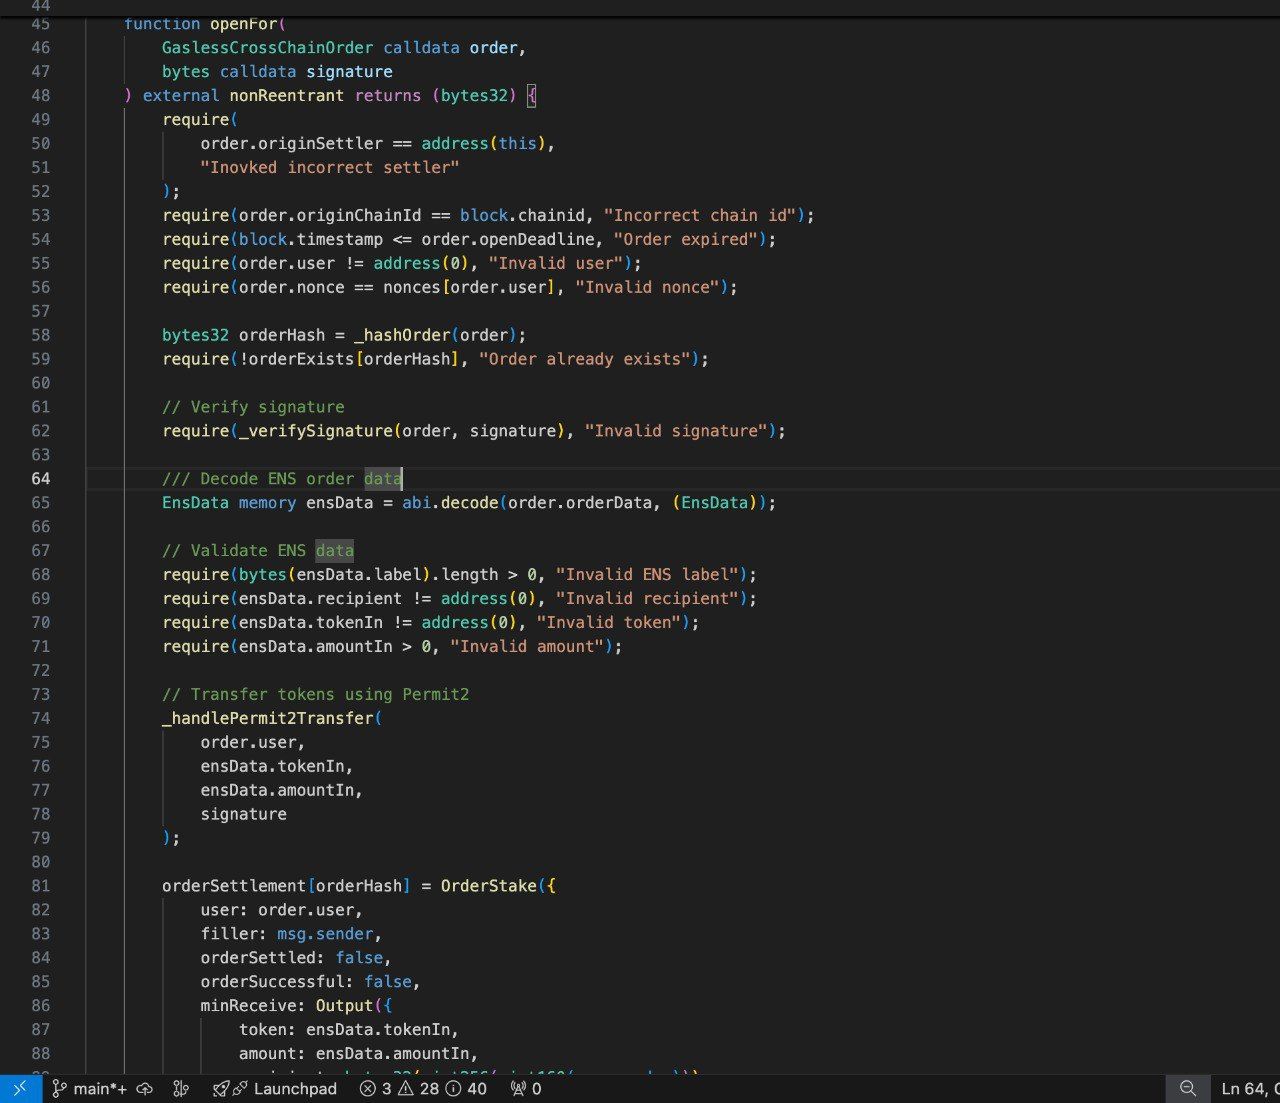Image resolution: width=1280 pixels, height=1103 pixels.
Task: Click "Invalid amount" string on line 71
Action: point(527,646)
